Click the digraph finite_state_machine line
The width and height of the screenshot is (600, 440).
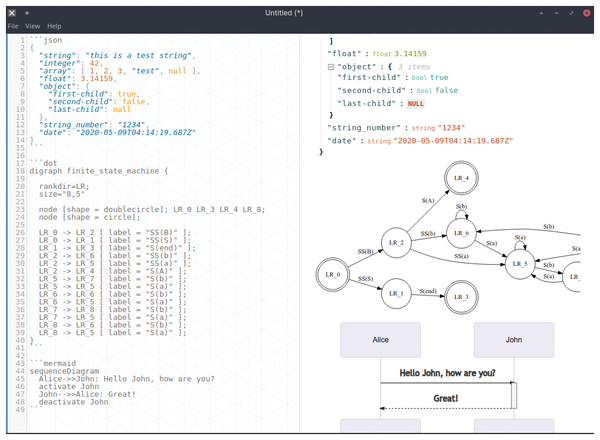(99, 171)
